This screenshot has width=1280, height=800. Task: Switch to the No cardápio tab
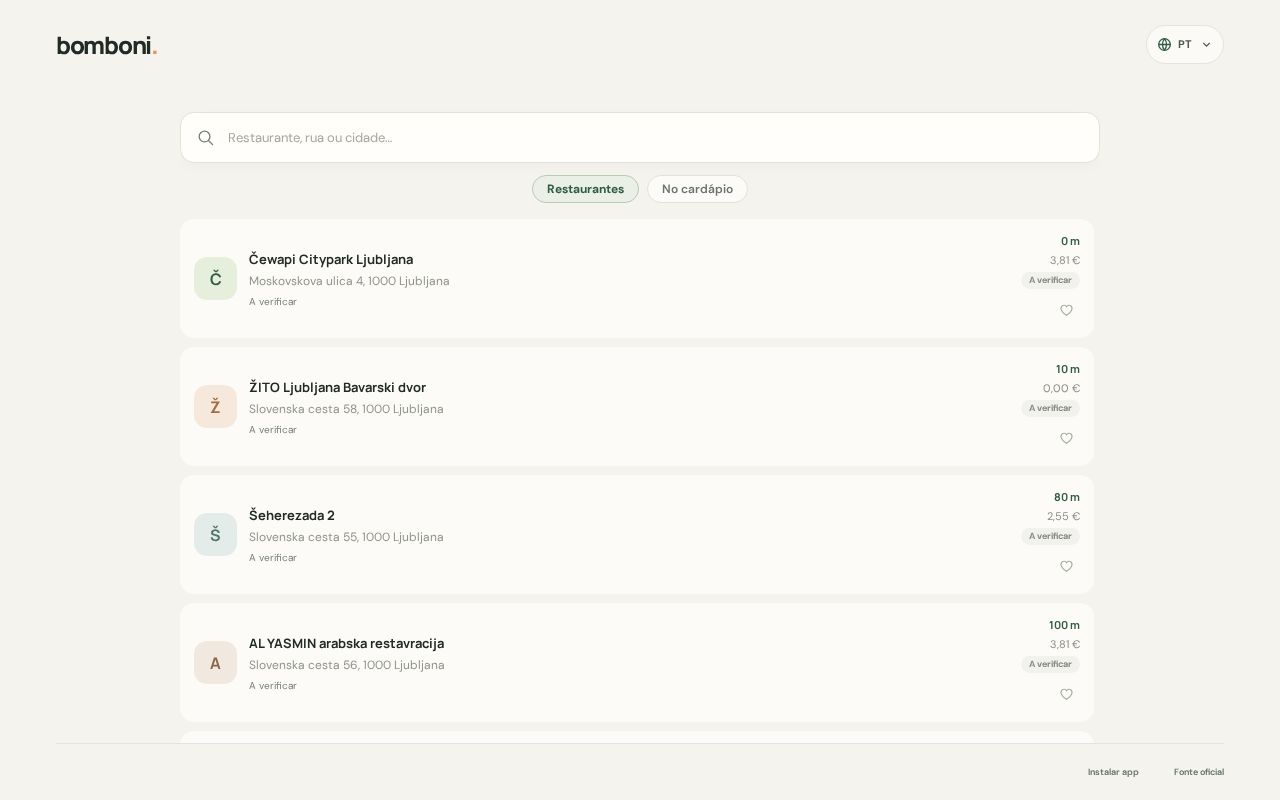click(x=697, y=189)
